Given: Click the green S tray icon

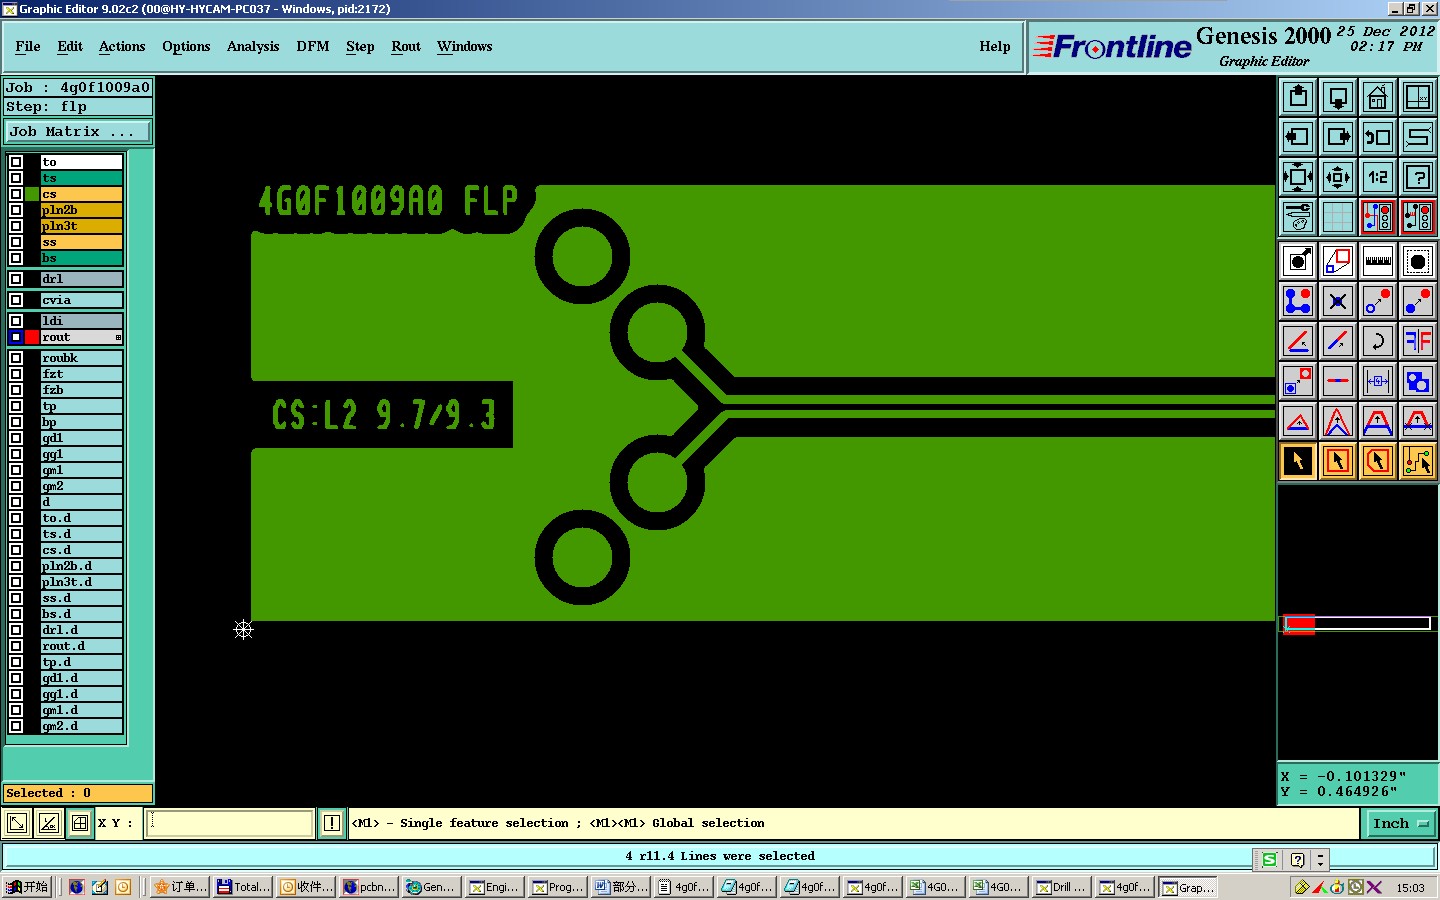Looking at the screenshot, I should coord(1269,859).
